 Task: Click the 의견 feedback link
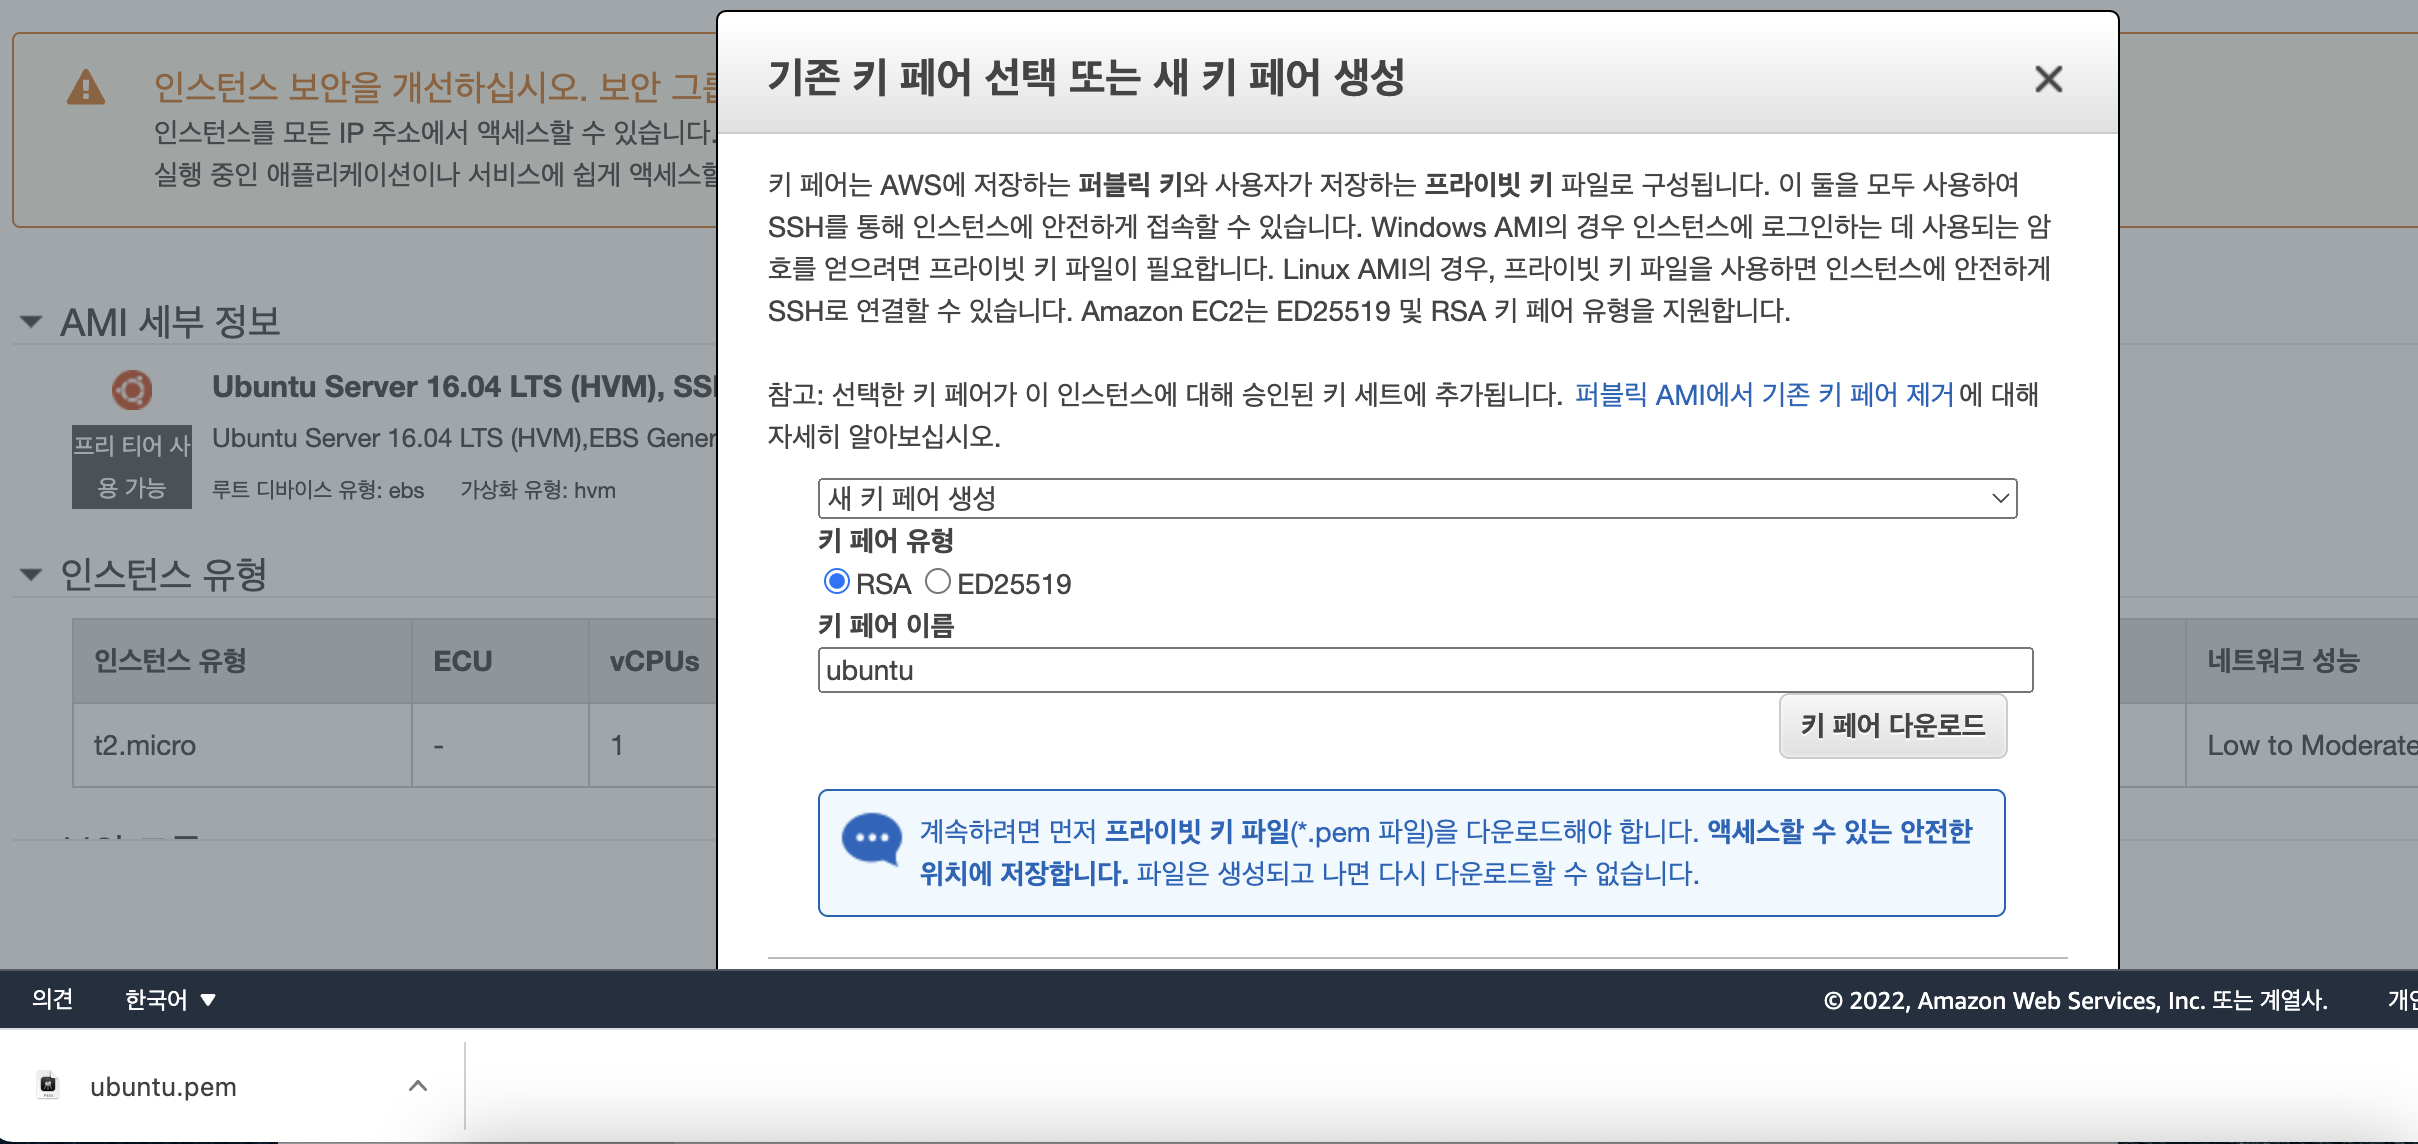coord(52,999)
